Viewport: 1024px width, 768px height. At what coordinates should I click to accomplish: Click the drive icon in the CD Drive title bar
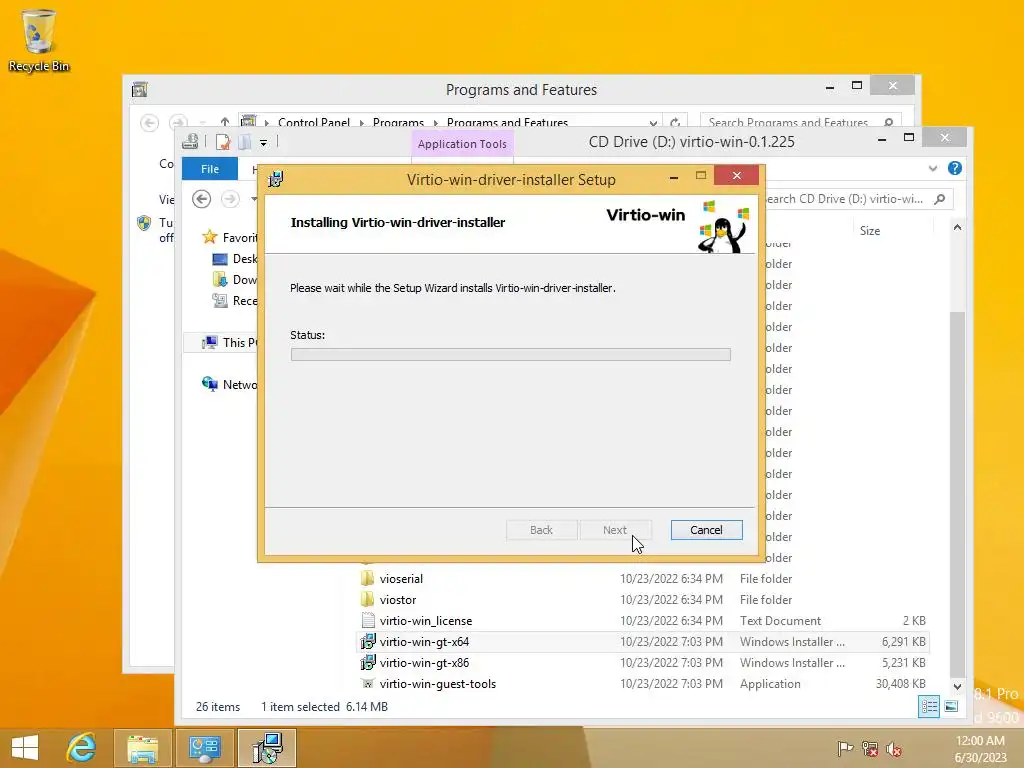pos(190,141)
